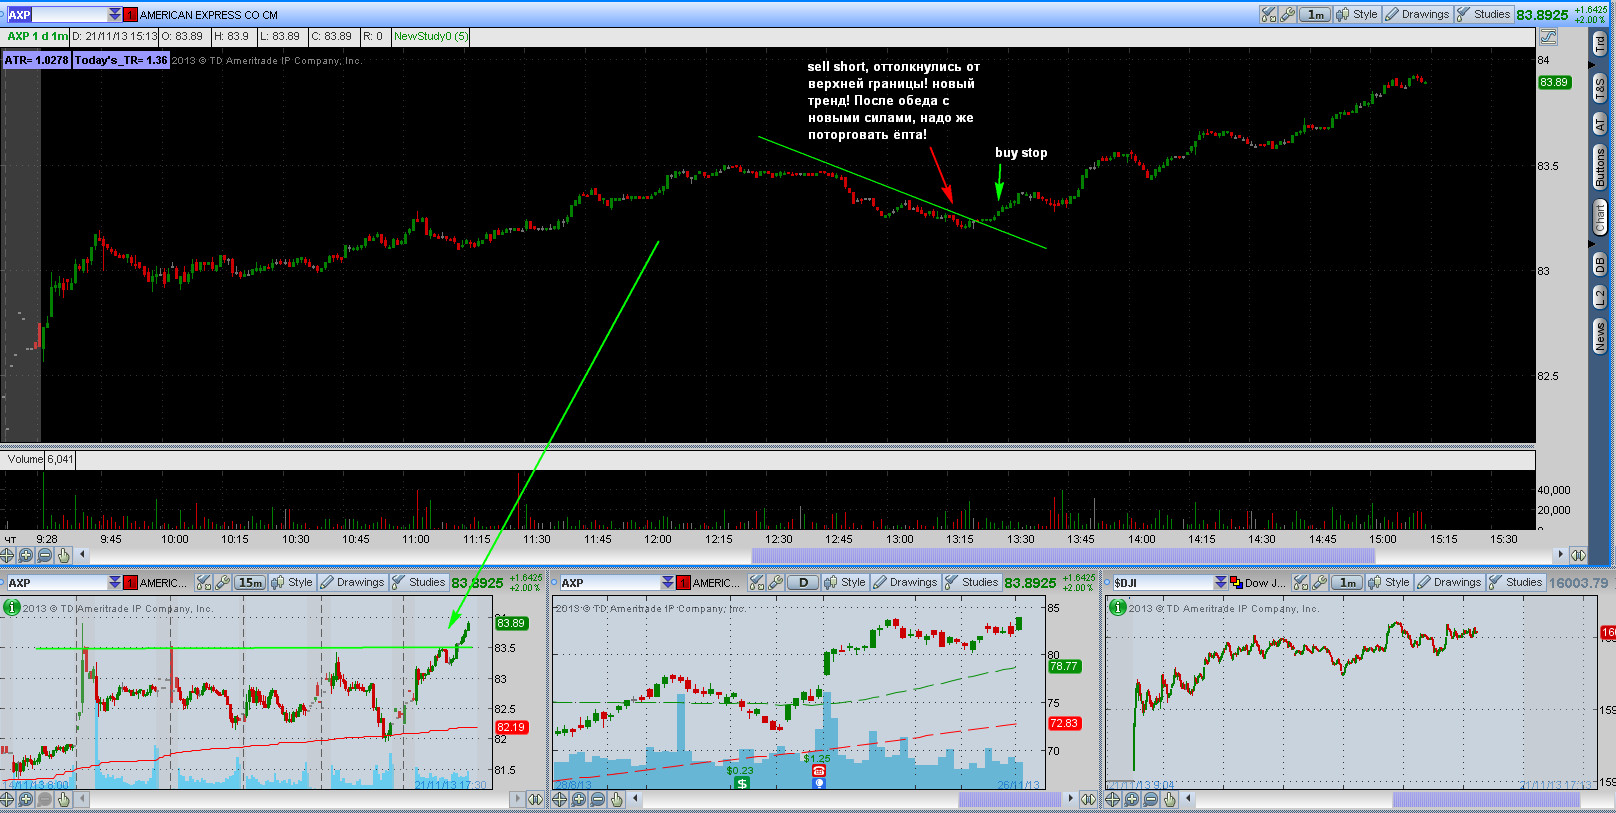Click colored squares icon next to Dow J...
This screenshot has width=1616, height=813.
[1237, 582]
